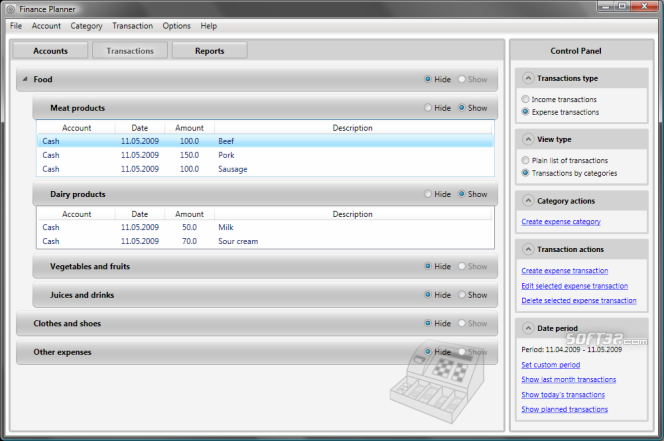Select the Sausage transaction row
The image size is (664, 441).
[x=265, y=169]
